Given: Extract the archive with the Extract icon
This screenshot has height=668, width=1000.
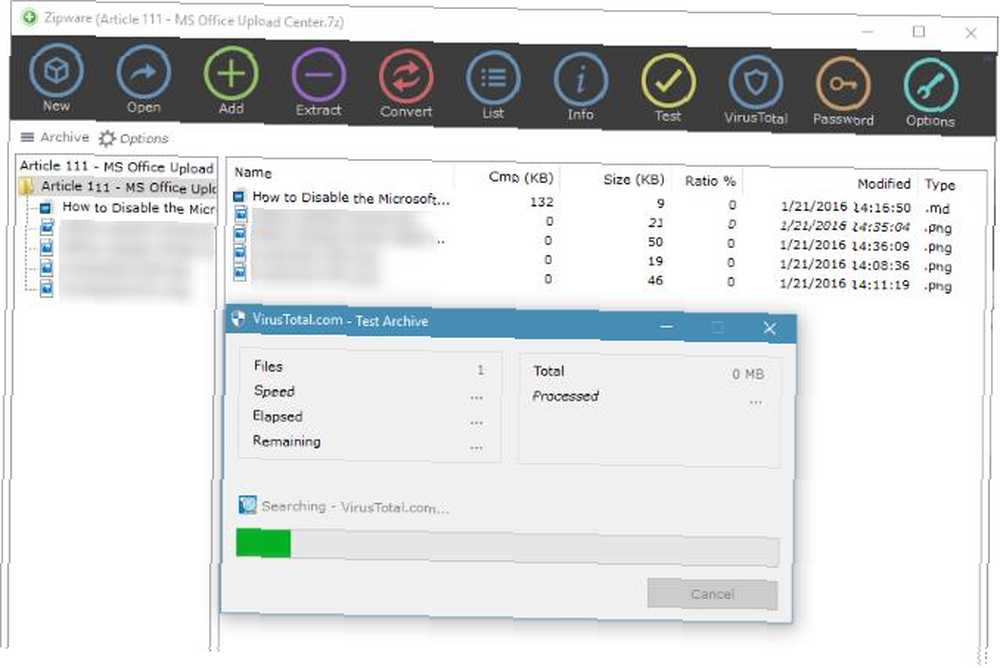Looking at the screenshot, I should coord(318,83).
